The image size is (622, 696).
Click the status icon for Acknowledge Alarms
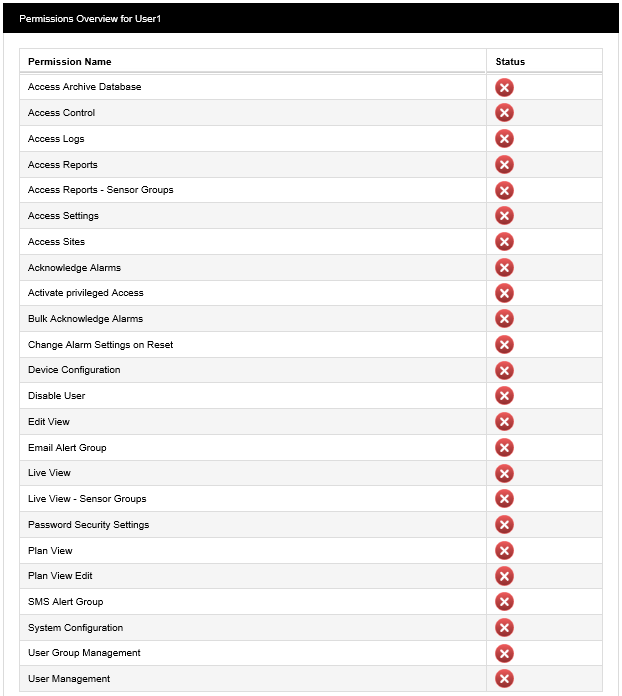[505, 268]
